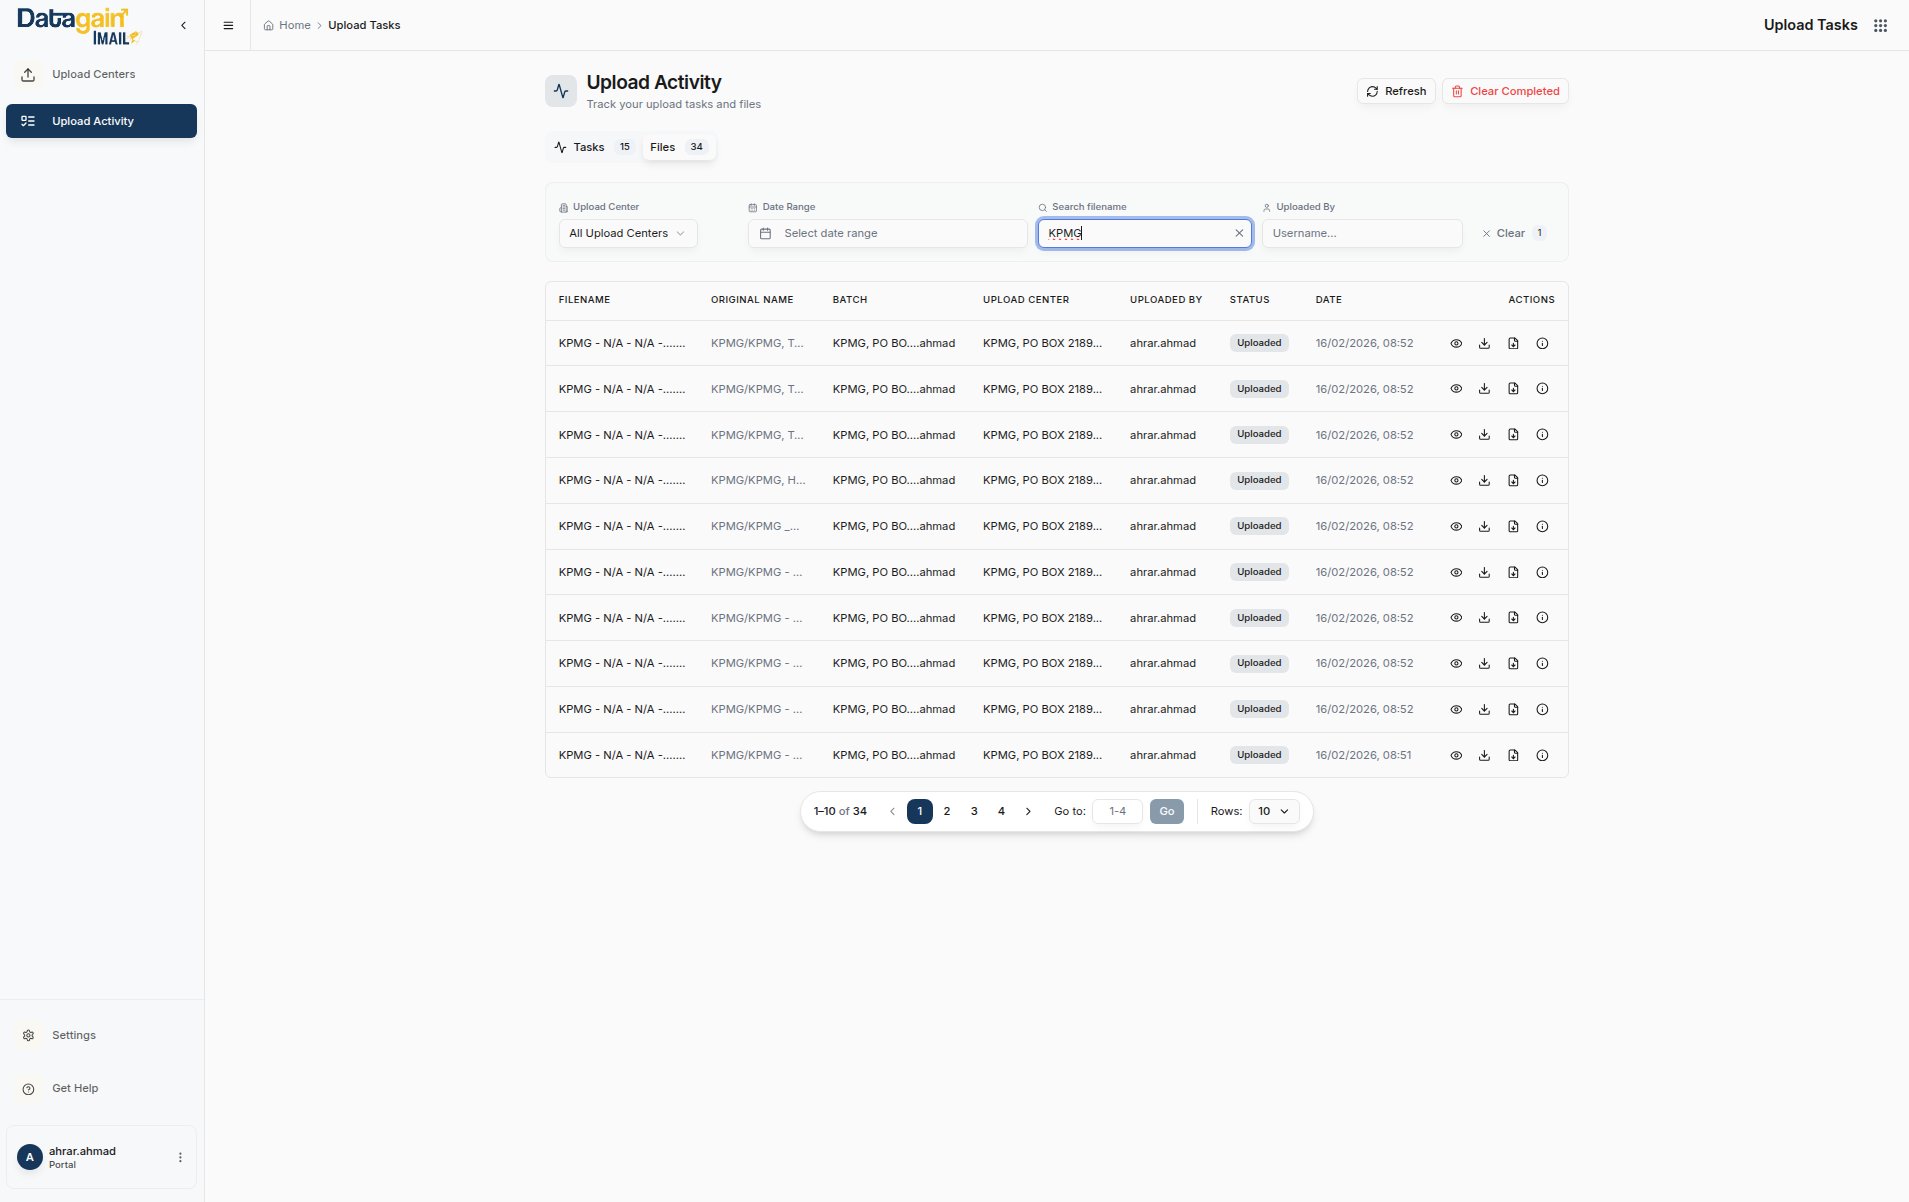Click the download icon in the first row
The height and width of the screenshot is (1202, 1909).
click(x=1484, y=343)
